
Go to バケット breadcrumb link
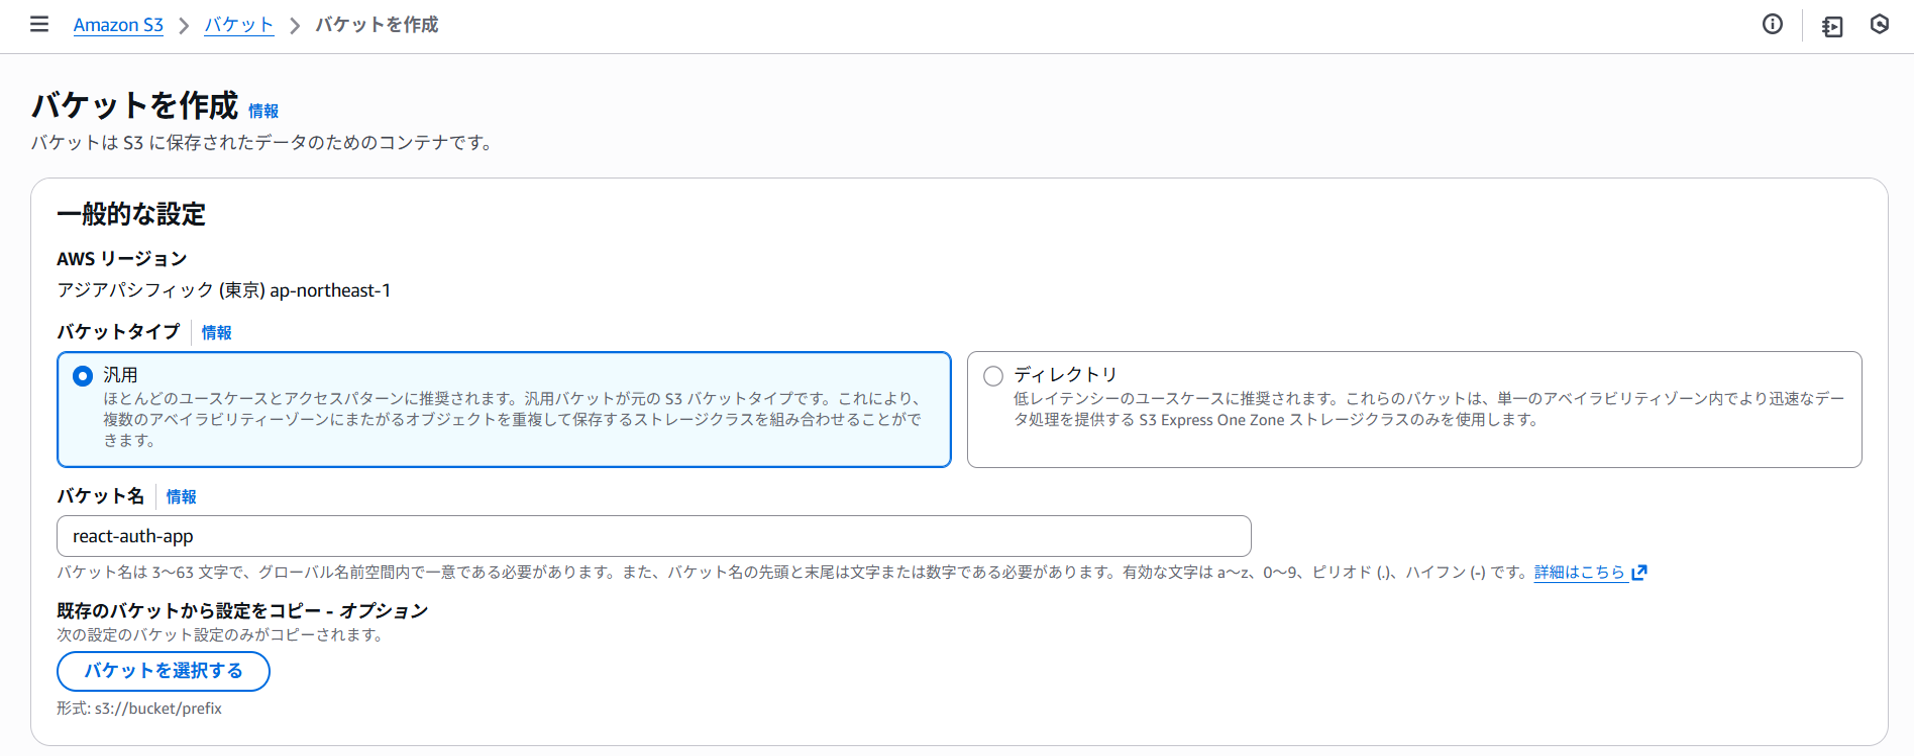click(239, 25)
